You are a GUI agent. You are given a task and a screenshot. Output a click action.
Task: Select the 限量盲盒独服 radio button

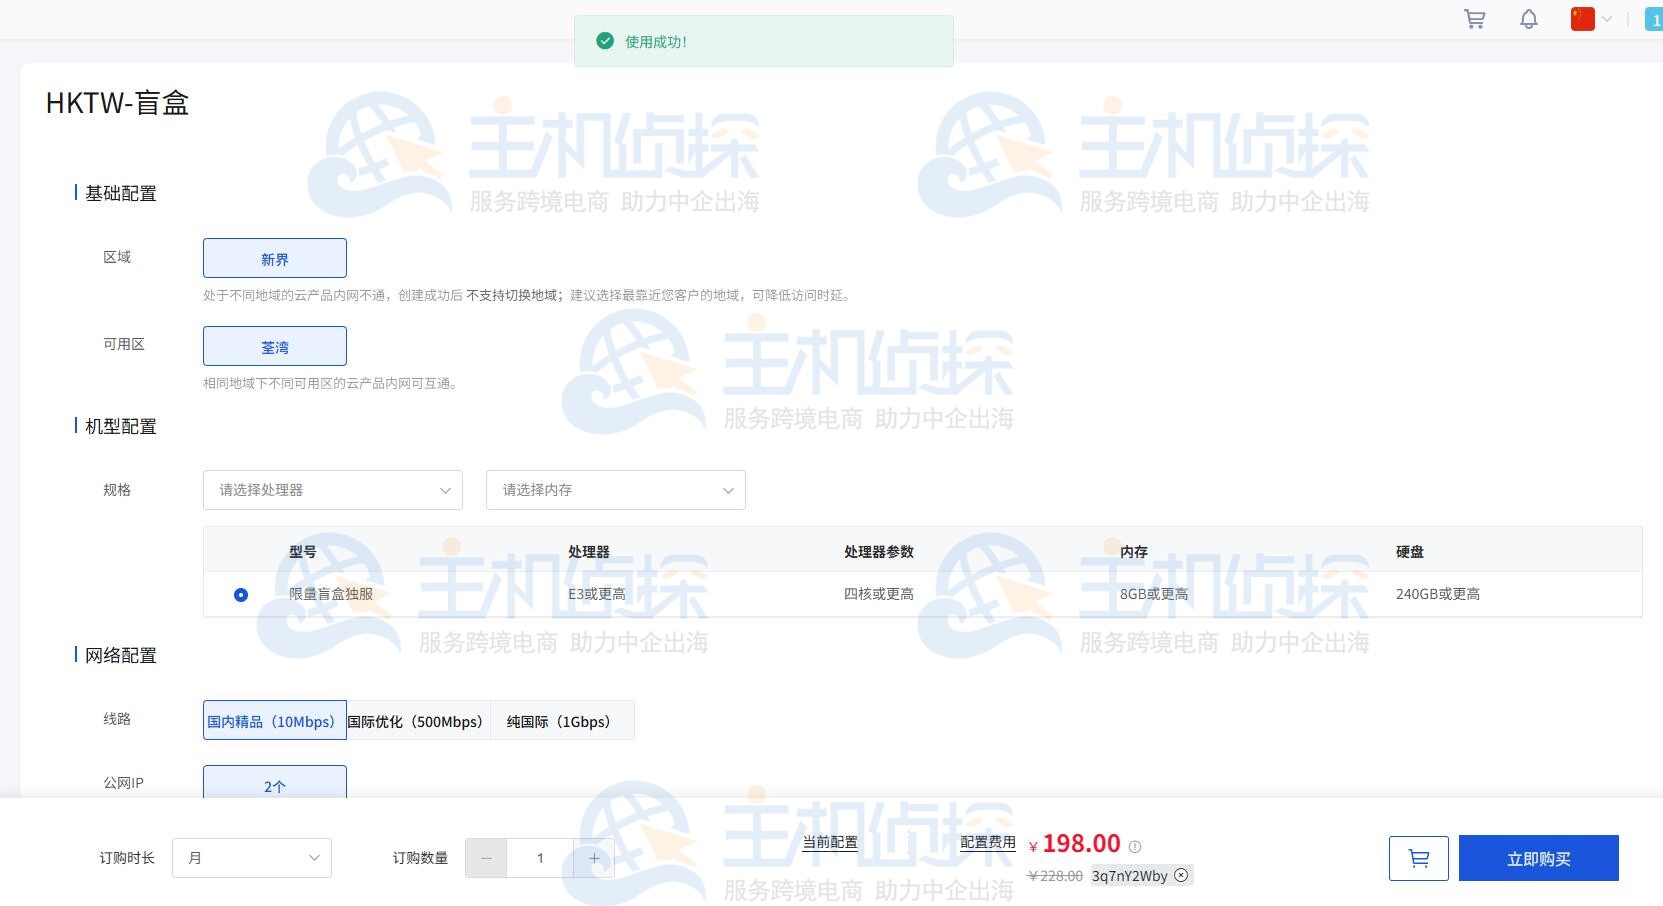click(x=240, y=594)
